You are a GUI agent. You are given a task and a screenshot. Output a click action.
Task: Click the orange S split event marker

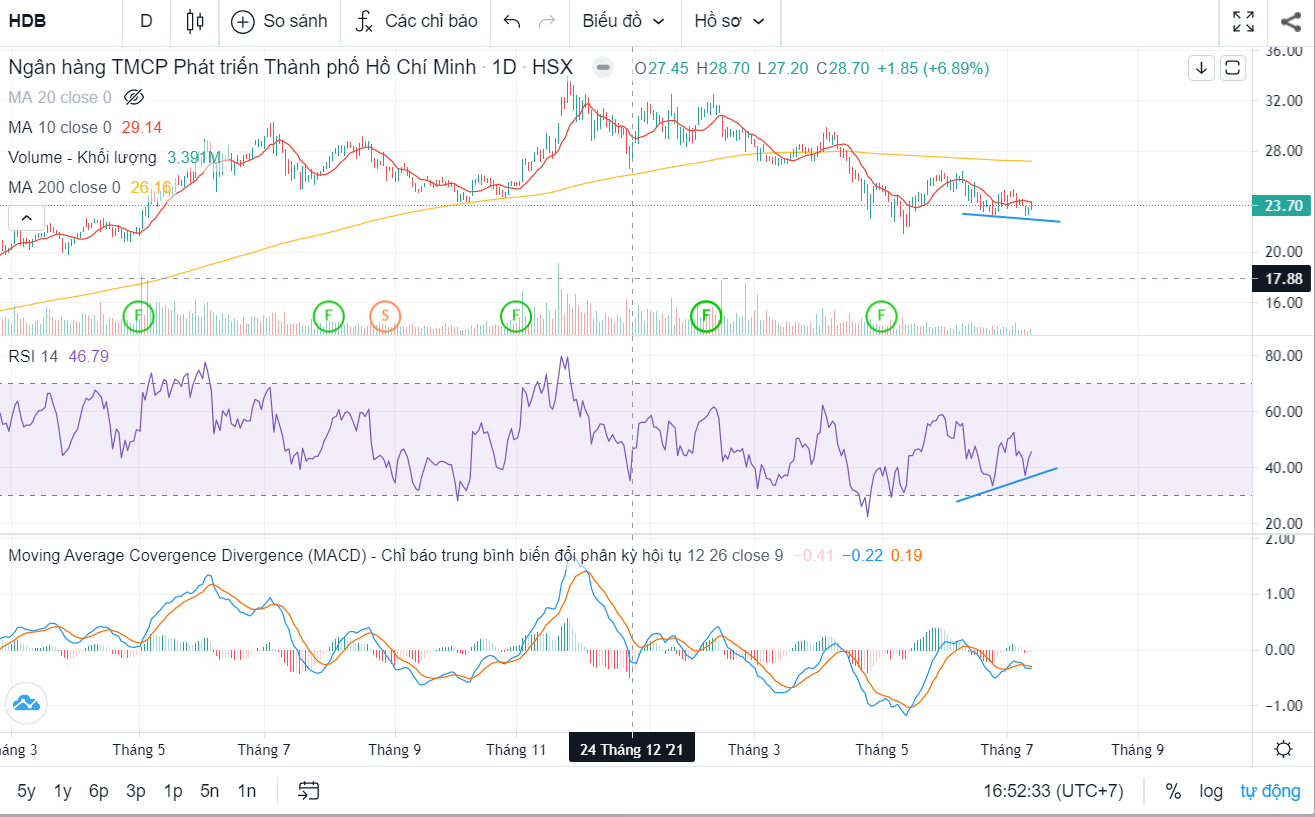pos(385,317)
